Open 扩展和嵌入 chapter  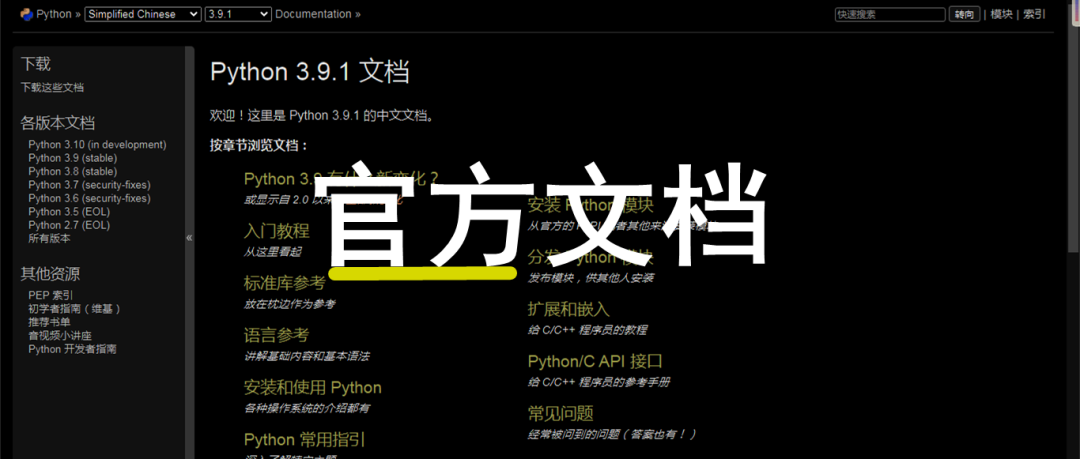pos(568,309)
